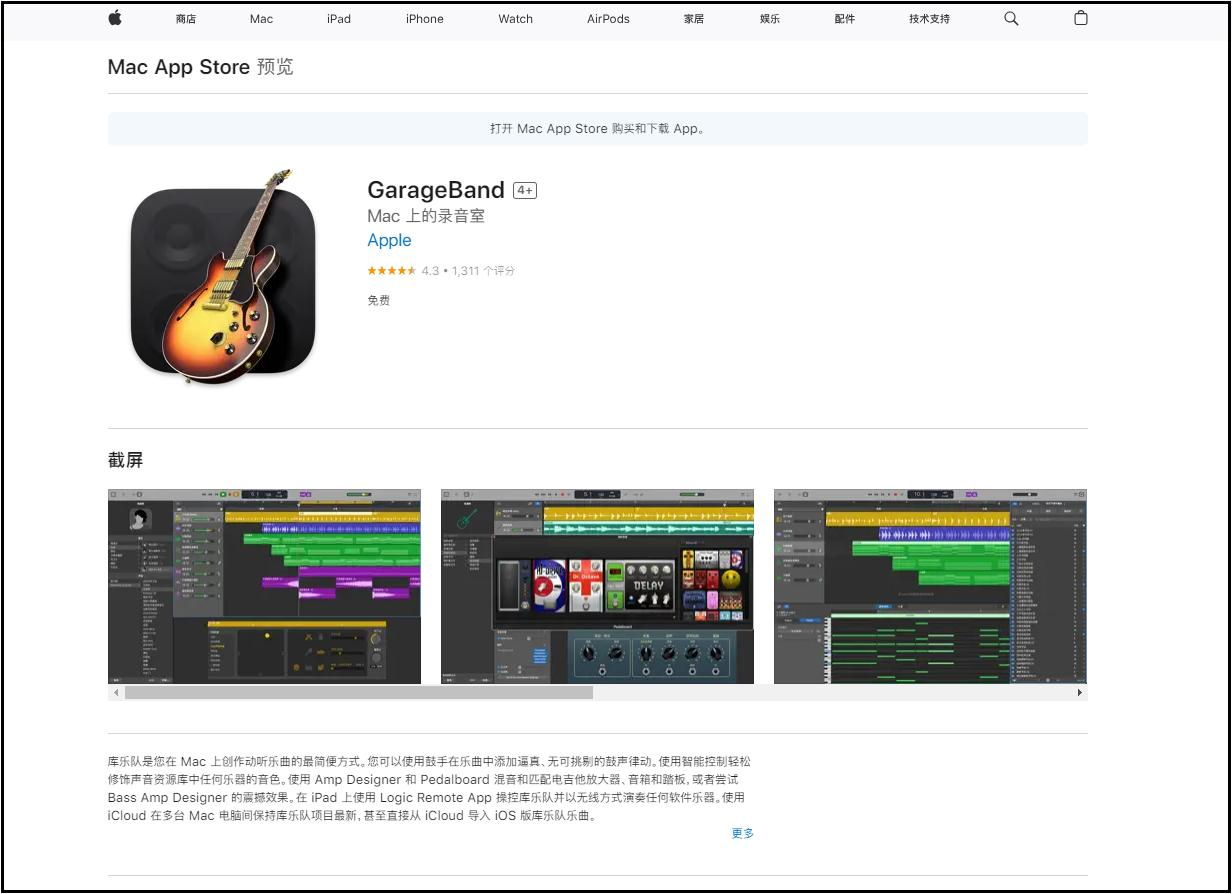The width and height of the screenshot is (1232, 894).
Task: Expand description with 更多 link
Action: pyautogui.click(x=742, y=833)
